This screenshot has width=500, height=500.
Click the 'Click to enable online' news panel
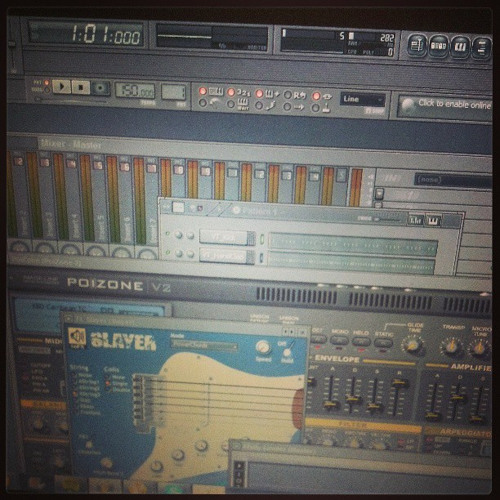pos(445,105)
